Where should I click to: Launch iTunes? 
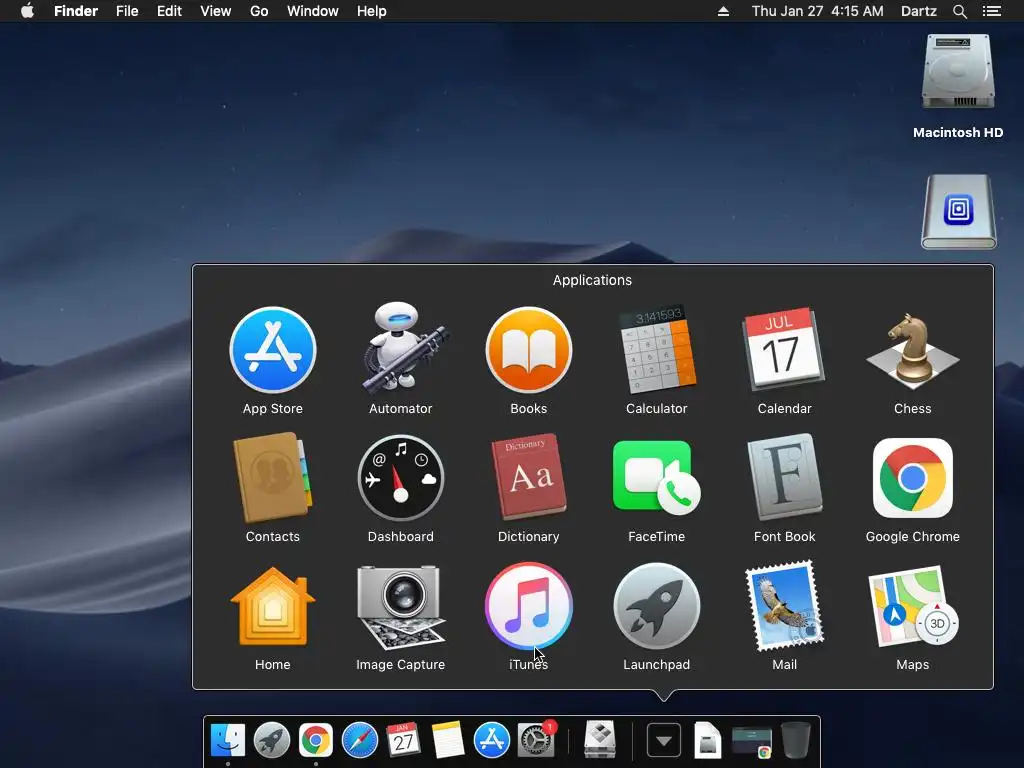[529, 606]
